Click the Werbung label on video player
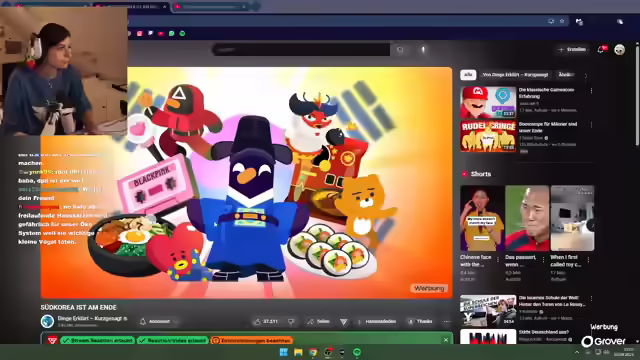The width and height of the screenshot is (640, 360). [429, 289]
